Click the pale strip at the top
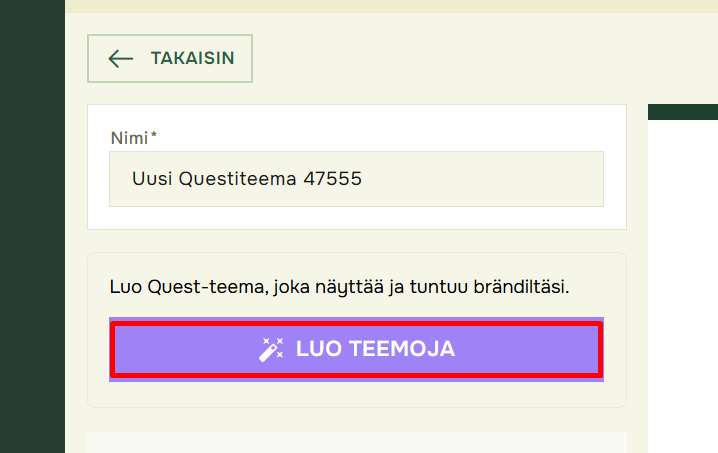The image size is (718, 453). click(x=390, y=6)
